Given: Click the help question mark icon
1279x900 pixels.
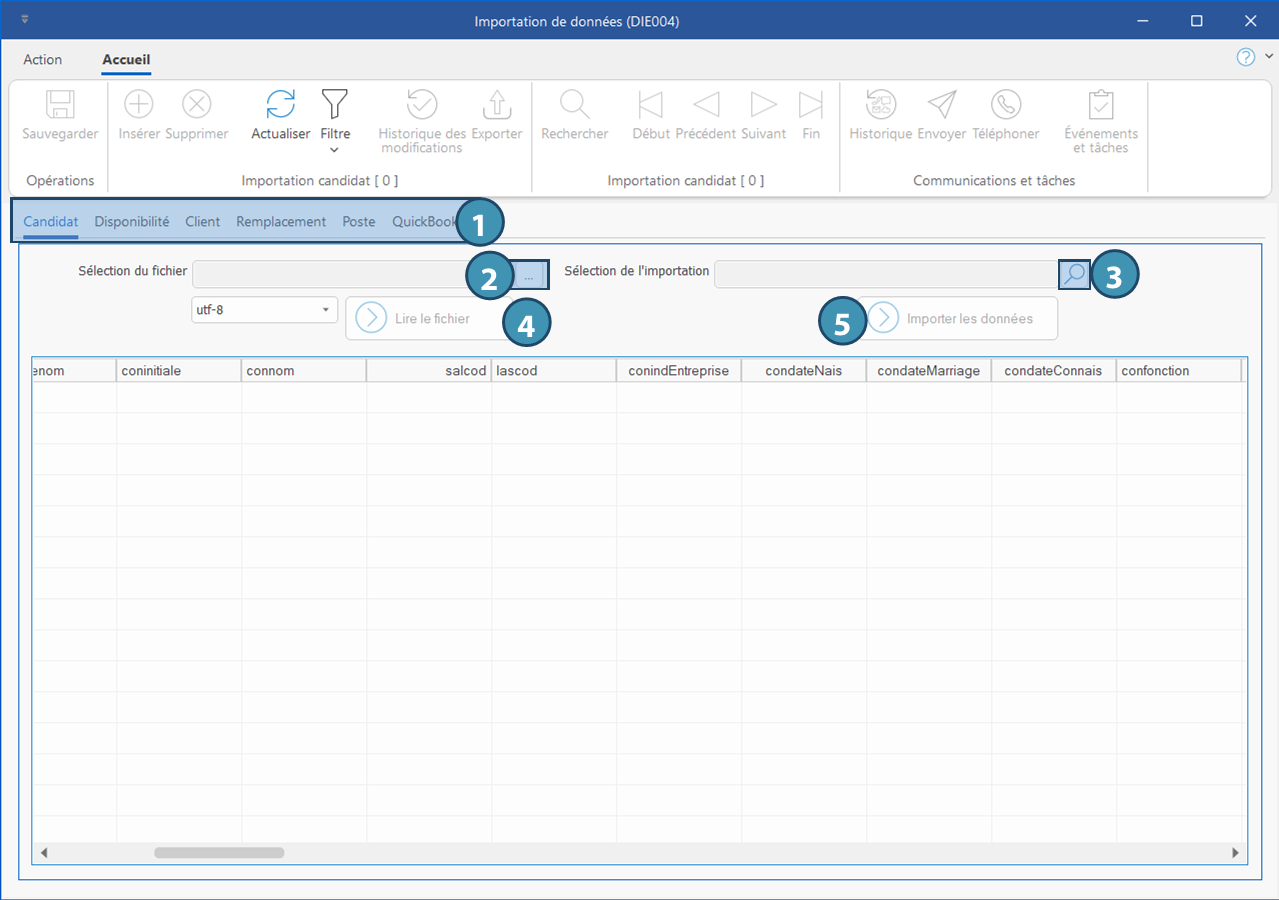Looking at the screenshot, I should [x=1245, y=57].
